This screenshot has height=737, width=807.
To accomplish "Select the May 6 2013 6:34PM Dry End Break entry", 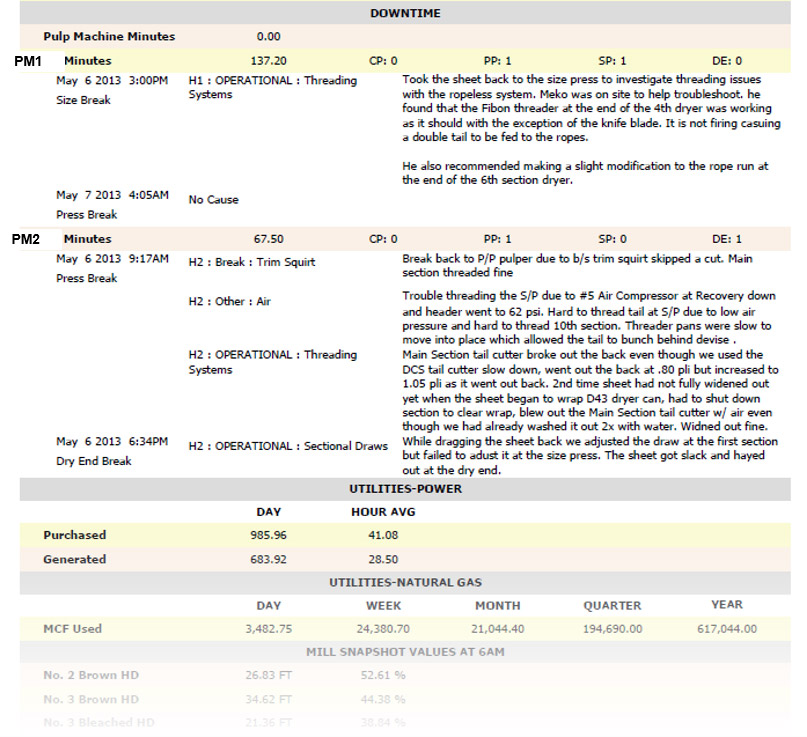I will [x=112, y=451].
